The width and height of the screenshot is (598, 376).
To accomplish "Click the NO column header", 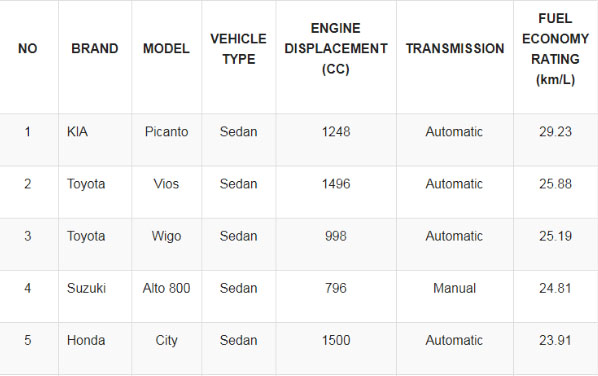I will pyautogui.click(x=27, y=49).
